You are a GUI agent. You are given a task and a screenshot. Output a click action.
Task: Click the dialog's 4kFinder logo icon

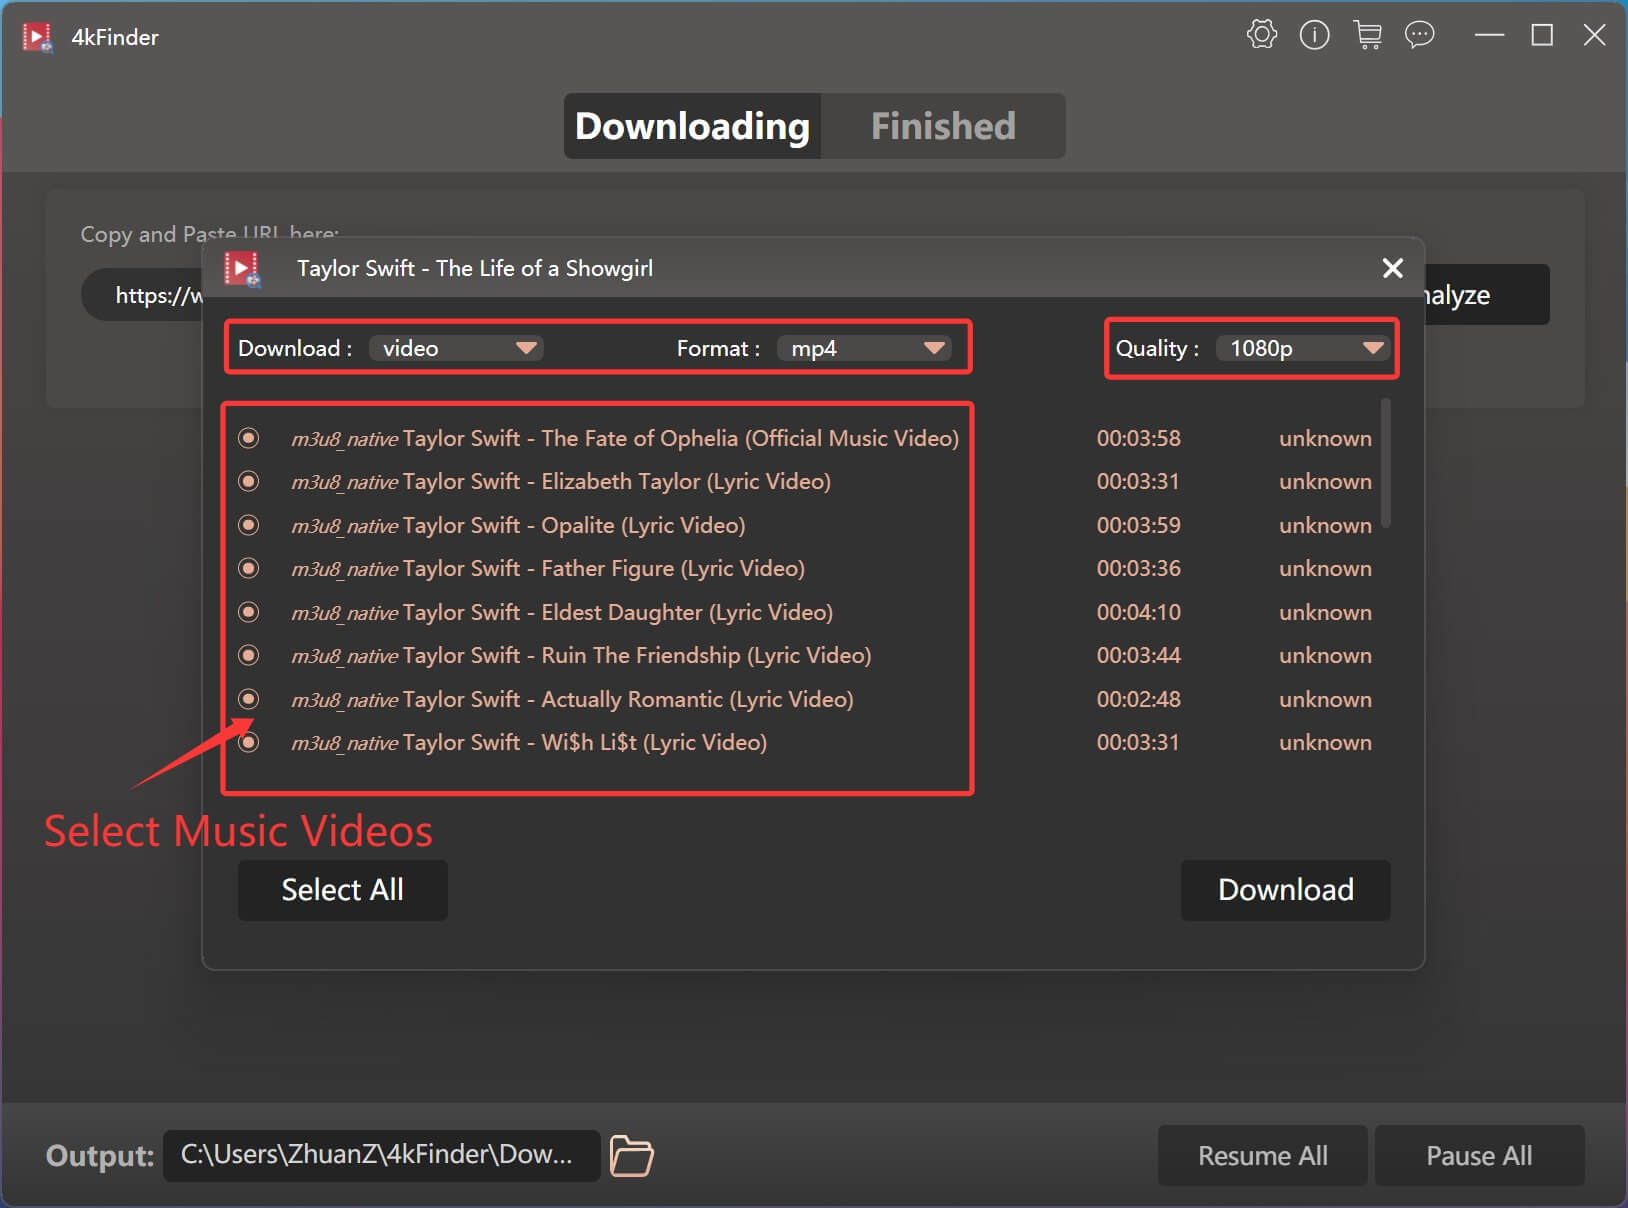(x=242, y=268)
